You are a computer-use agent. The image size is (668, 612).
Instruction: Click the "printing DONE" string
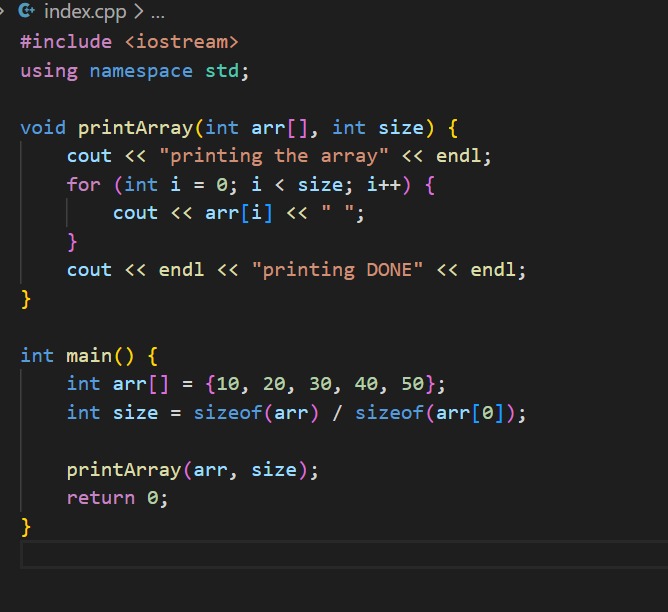(x=337, y=270)
